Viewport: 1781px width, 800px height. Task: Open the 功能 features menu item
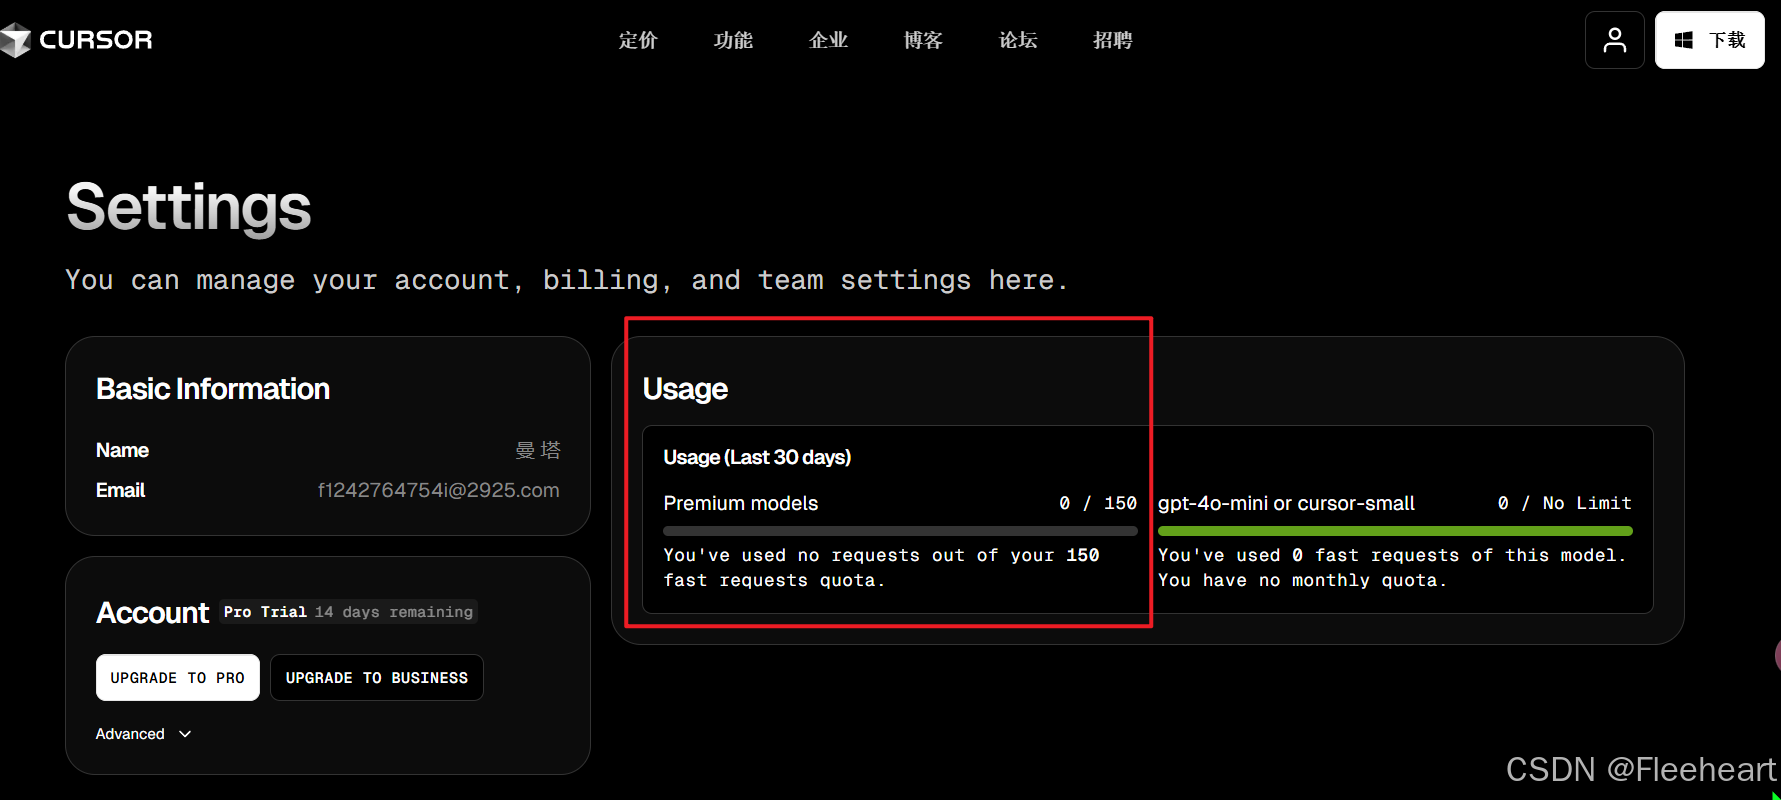[733, 40]
